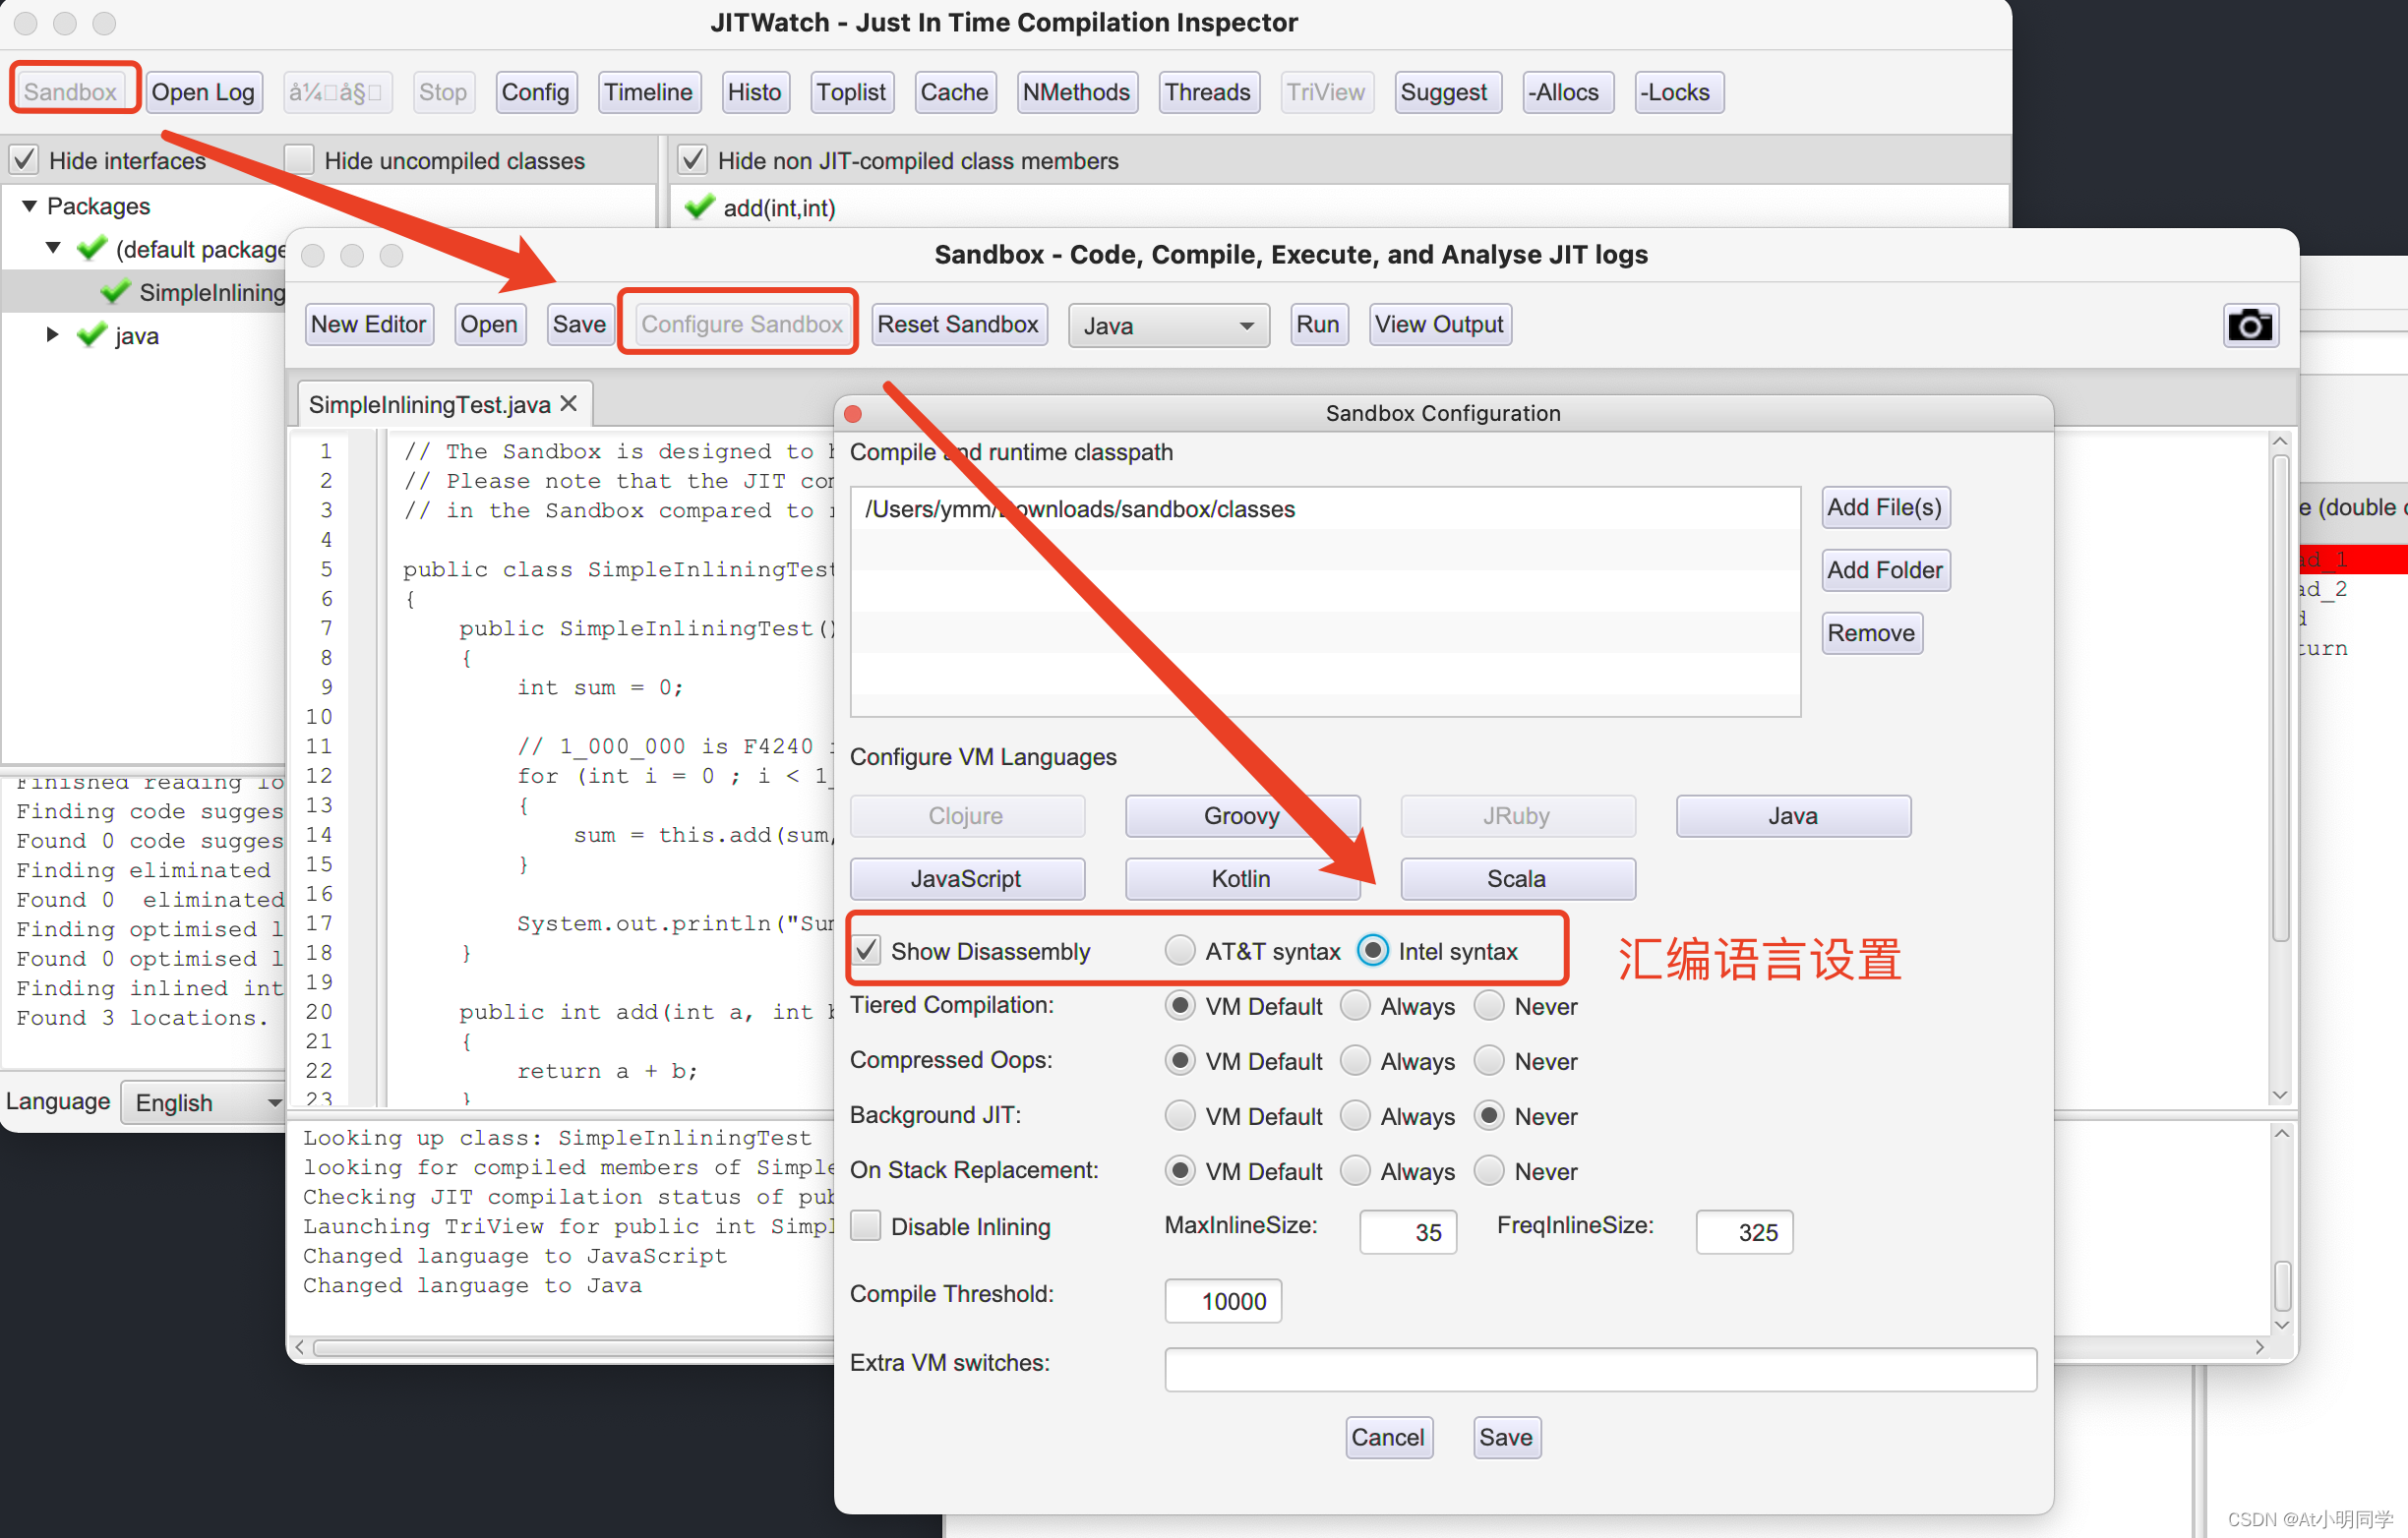Click Add Folder button

[x=1885, y=570]
